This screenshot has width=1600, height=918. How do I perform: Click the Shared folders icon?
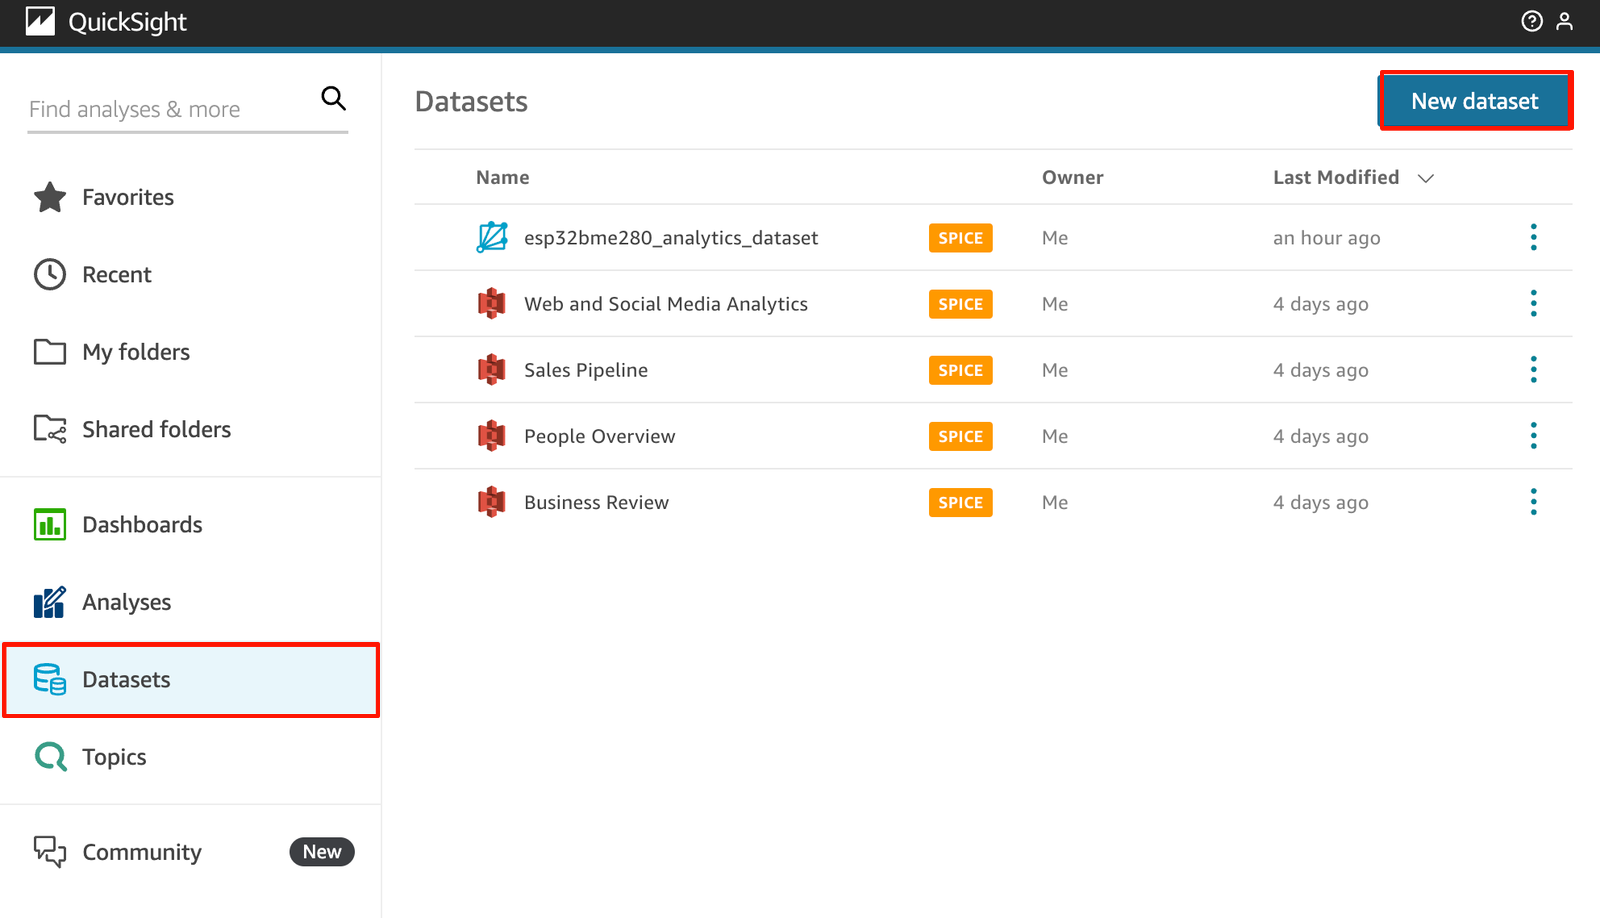click(50, 429)
